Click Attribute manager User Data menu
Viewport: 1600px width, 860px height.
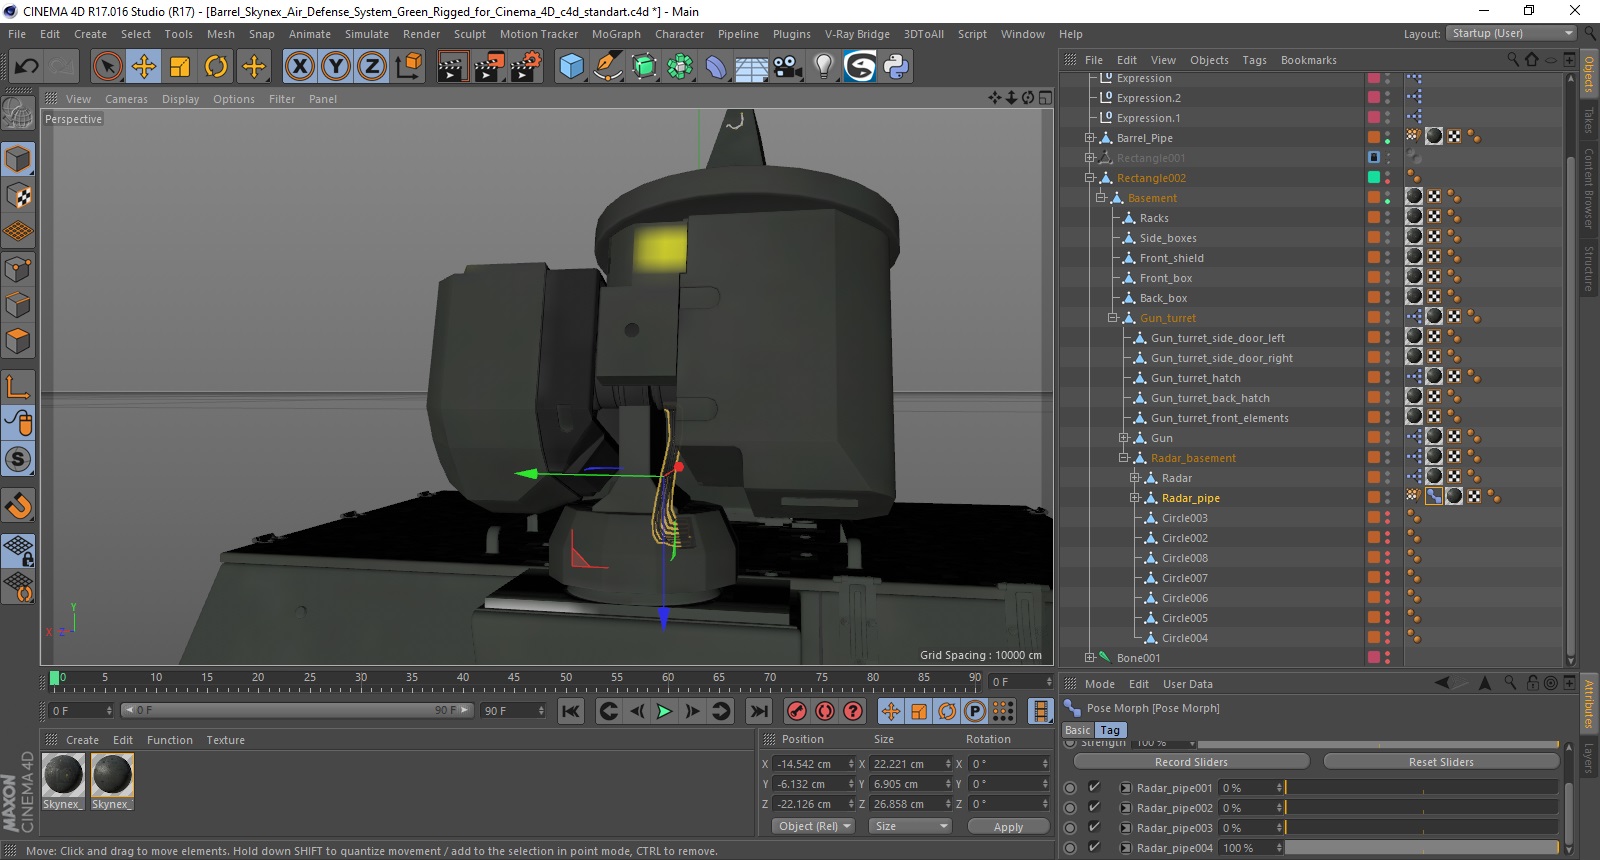click(1187, 684)
